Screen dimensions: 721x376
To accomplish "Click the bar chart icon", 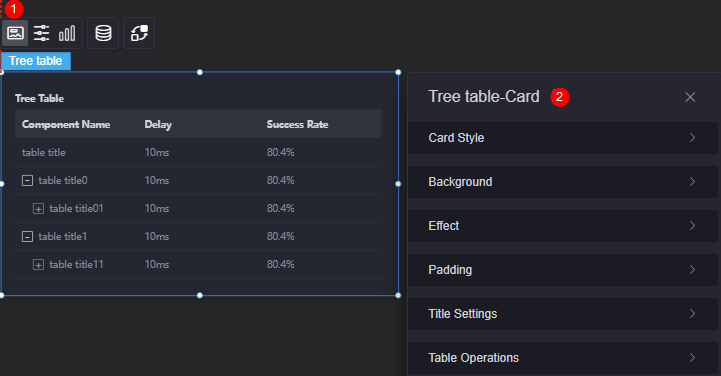I will (67, 33).
